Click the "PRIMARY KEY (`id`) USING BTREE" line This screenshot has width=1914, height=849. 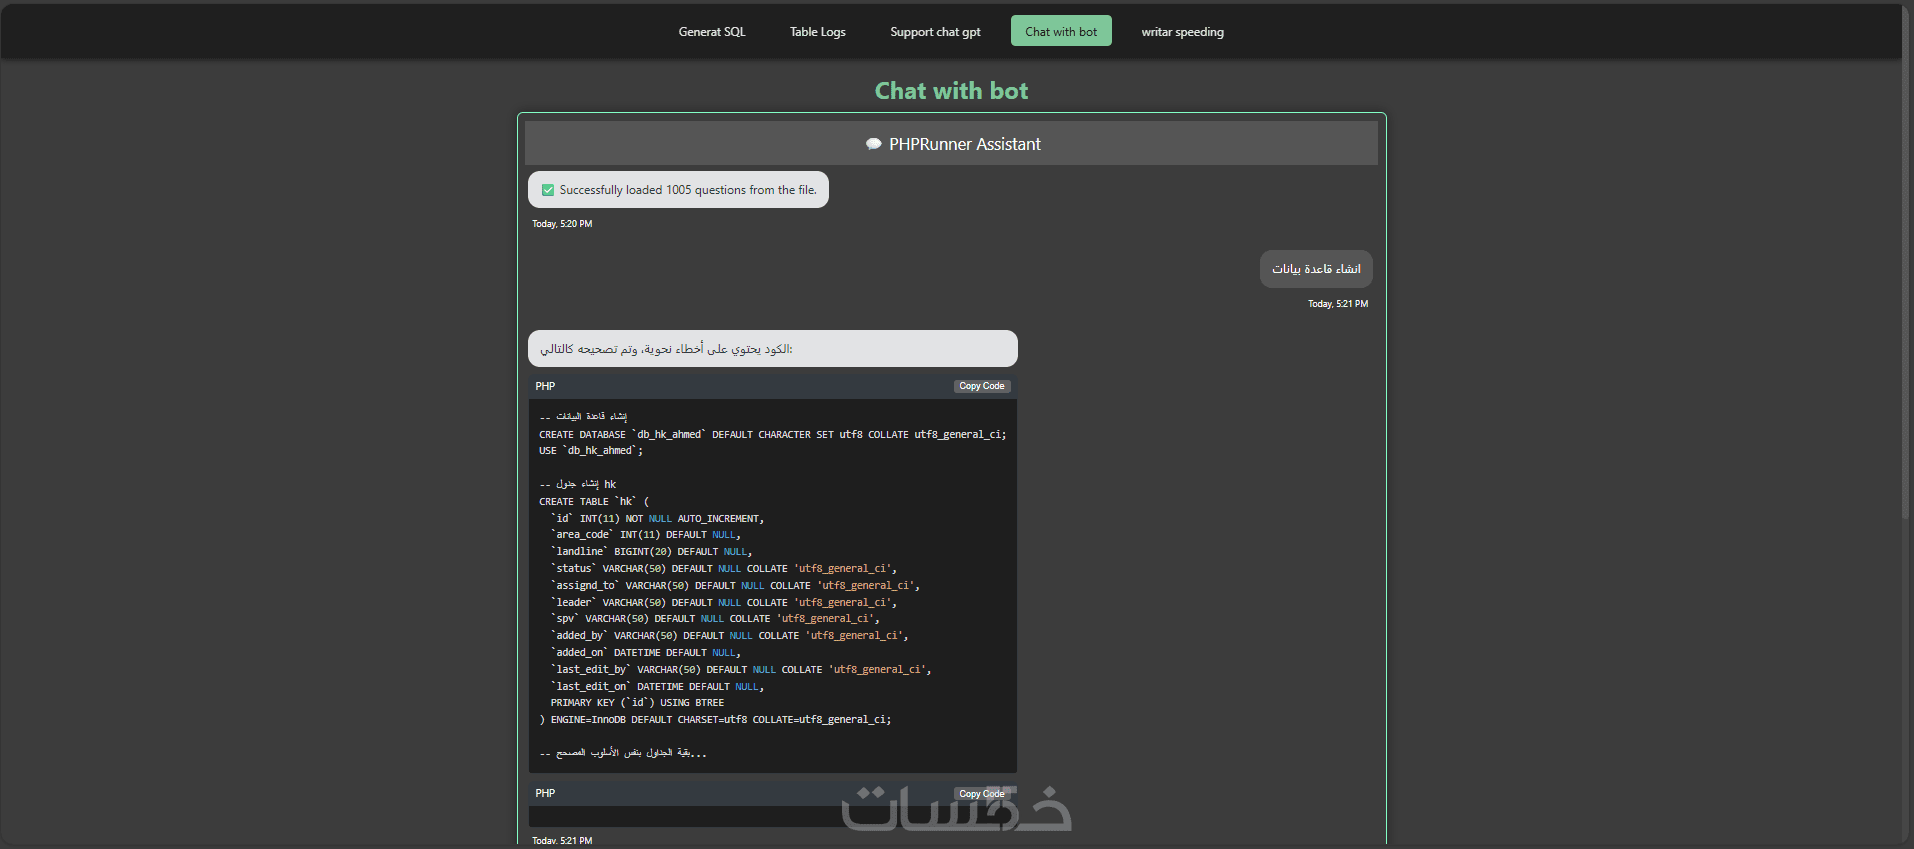point(637,703)
